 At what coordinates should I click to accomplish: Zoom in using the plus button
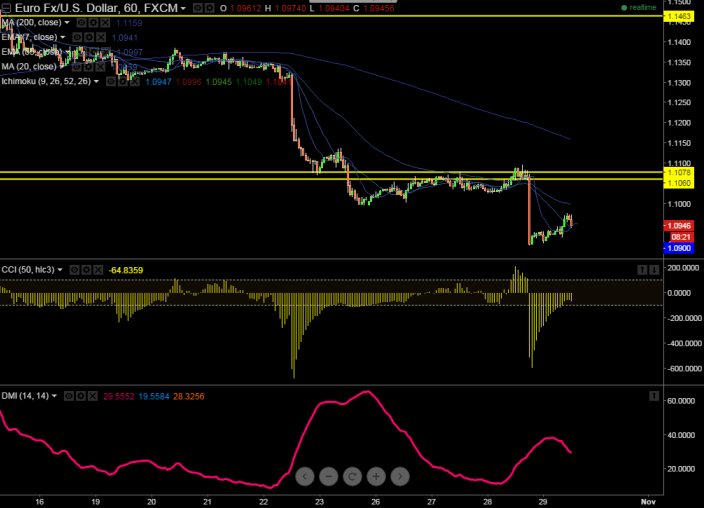click(x=376, y=476)
